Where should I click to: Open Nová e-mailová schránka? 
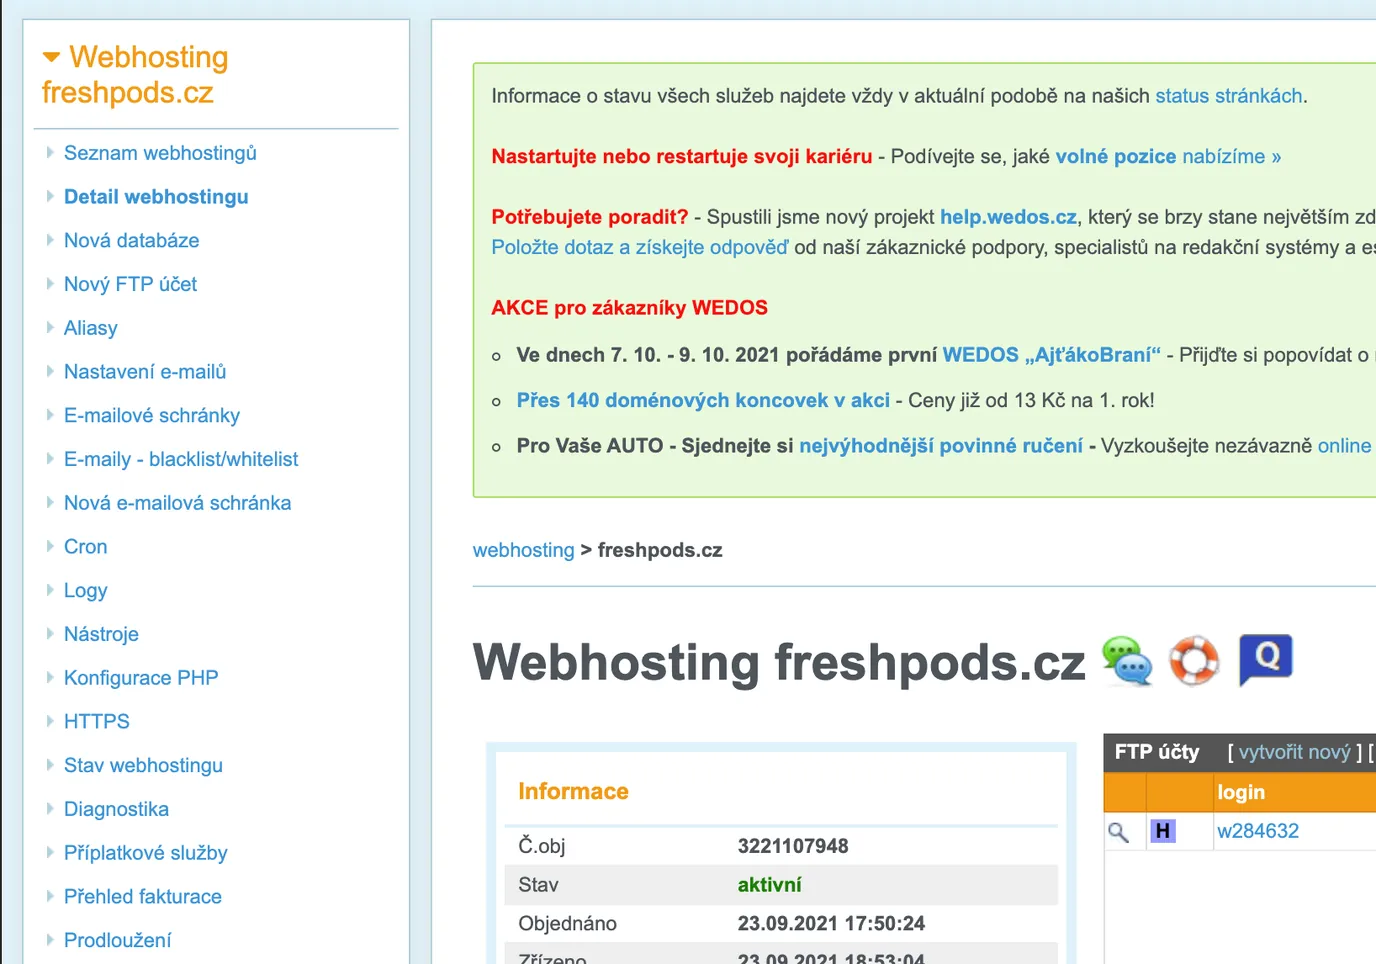click(177, 503)
